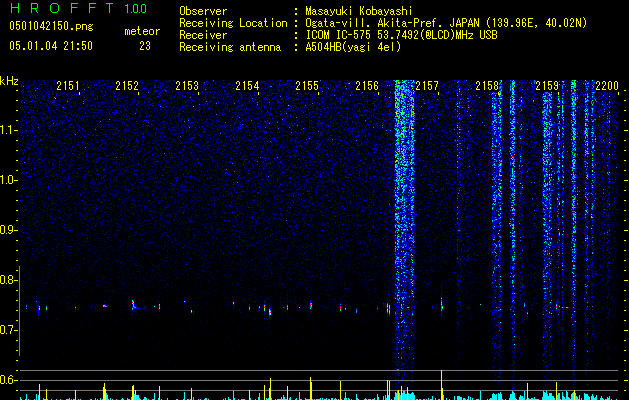Click the 2151 time marker

pos(68,85)
